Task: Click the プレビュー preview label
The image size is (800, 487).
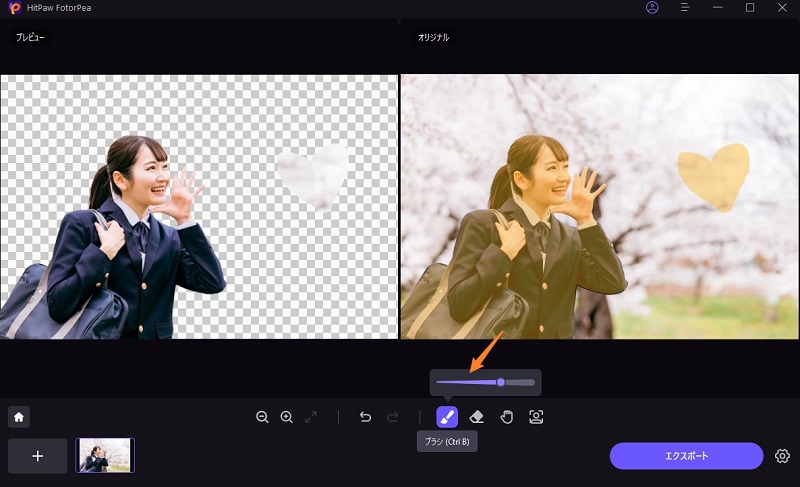Action: [x=30, y=37]
